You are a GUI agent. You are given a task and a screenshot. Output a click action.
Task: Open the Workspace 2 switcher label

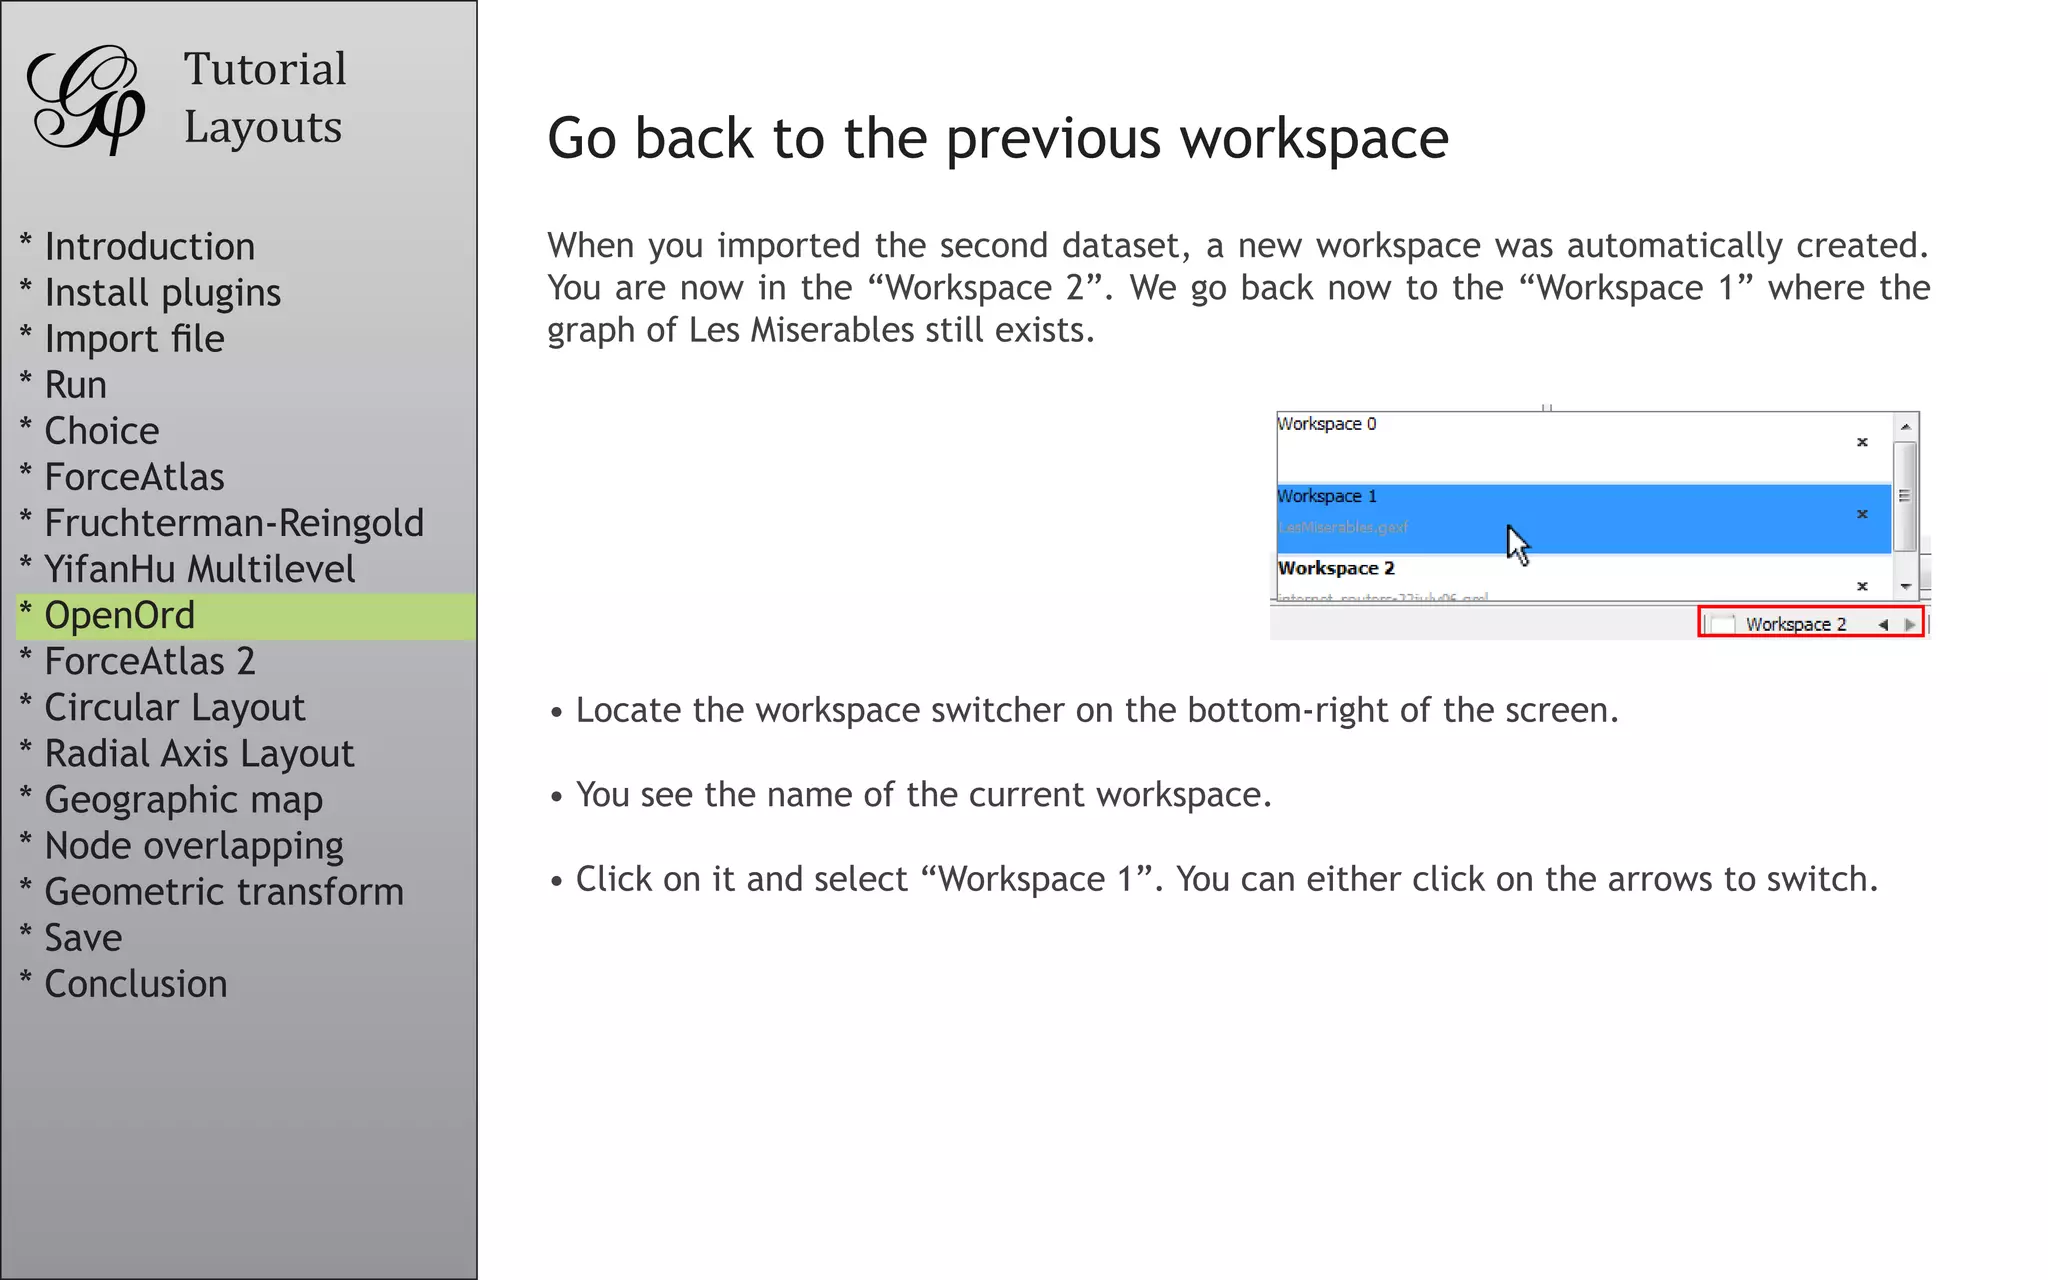click(x=1796, y=624)
